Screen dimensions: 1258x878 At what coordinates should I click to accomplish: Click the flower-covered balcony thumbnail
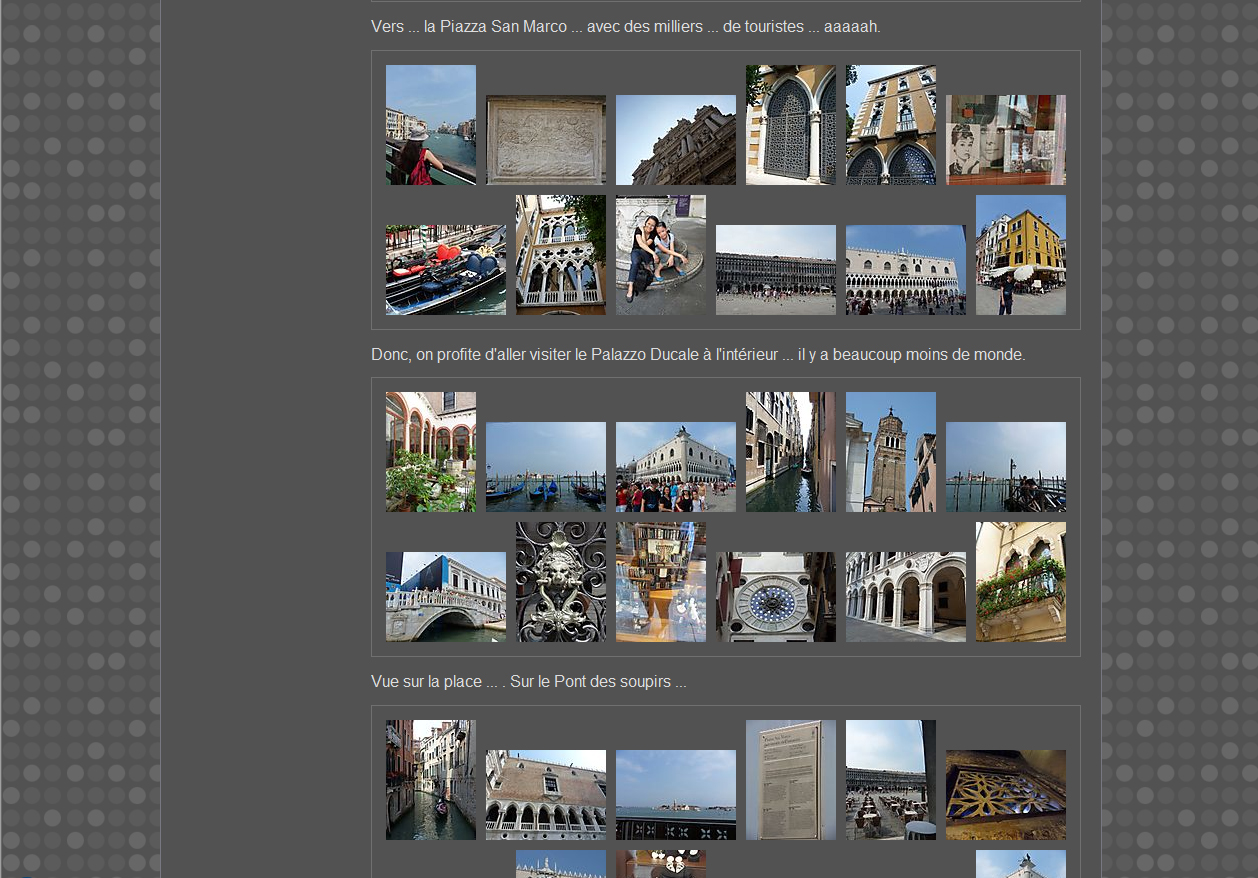[1020, 582]
